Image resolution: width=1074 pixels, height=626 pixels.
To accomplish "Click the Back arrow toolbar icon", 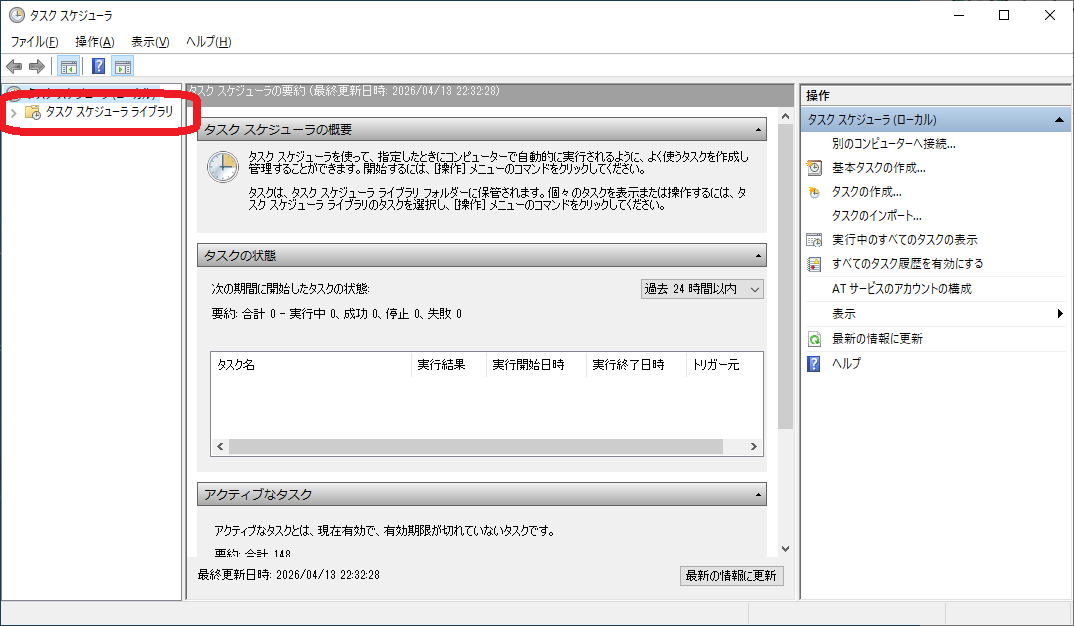I will click(14, 67).
